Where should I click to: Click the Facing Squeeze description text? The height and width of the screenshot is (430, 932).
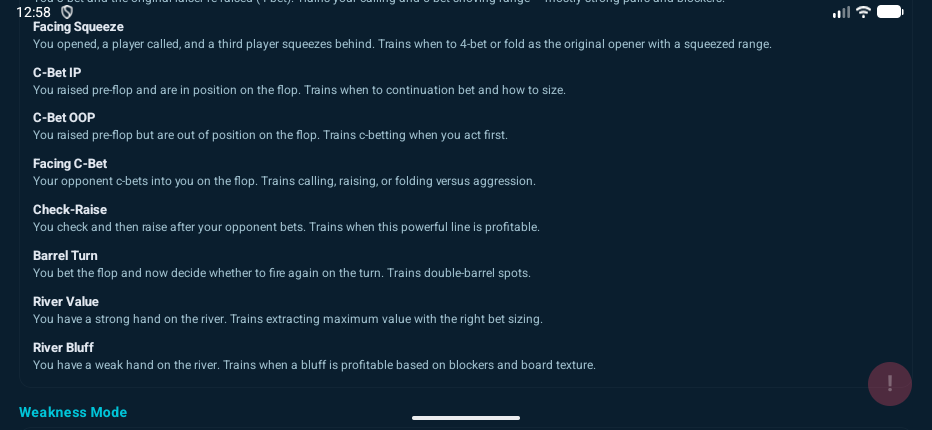pyautogui.click(x=402, y=44)
